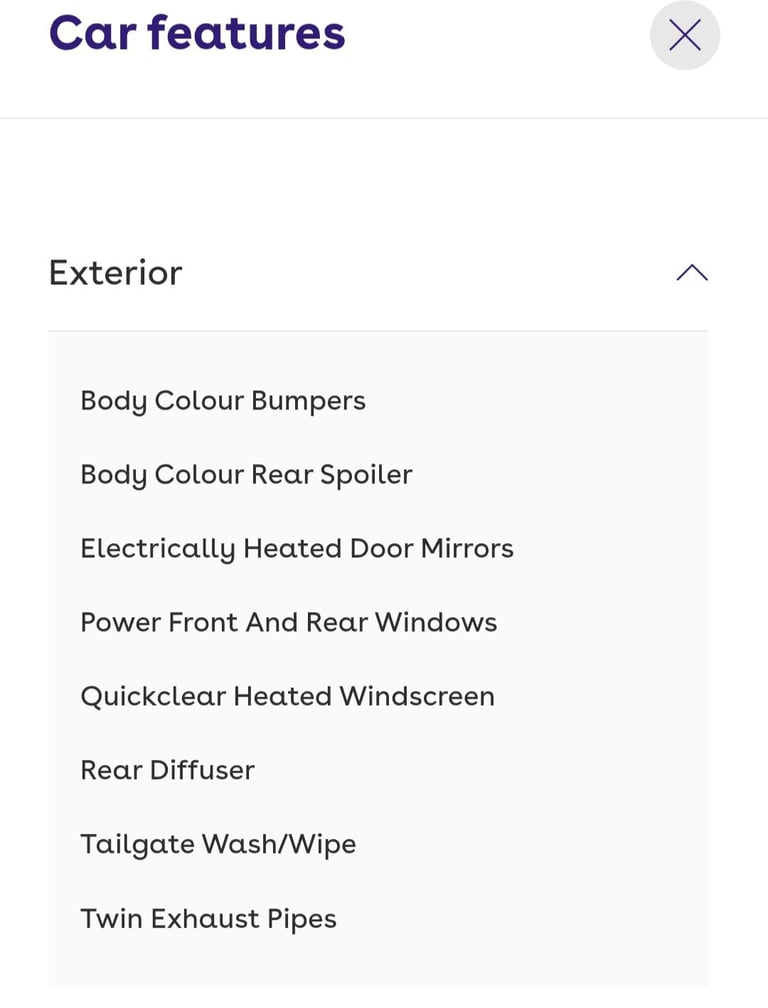Click the word Windscreen in the list

point(417,697)
